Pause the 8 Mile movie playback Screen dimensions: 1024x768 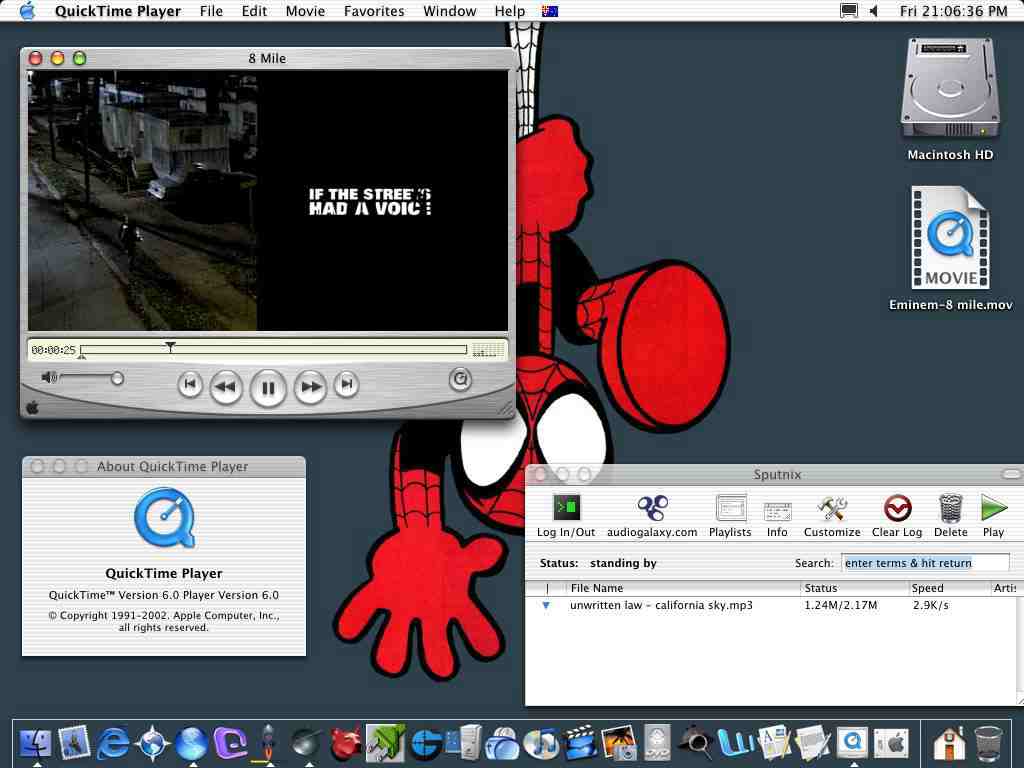click(x=268, y=387)
